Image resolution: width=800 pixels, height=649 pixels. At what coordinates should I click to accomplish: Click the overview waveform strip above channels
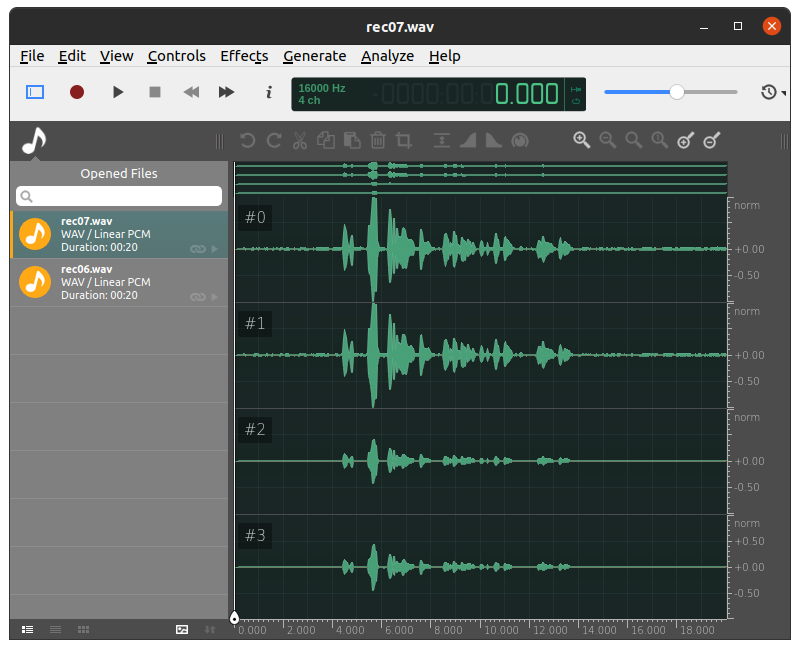pyautogui.click(x=481, y=179)
